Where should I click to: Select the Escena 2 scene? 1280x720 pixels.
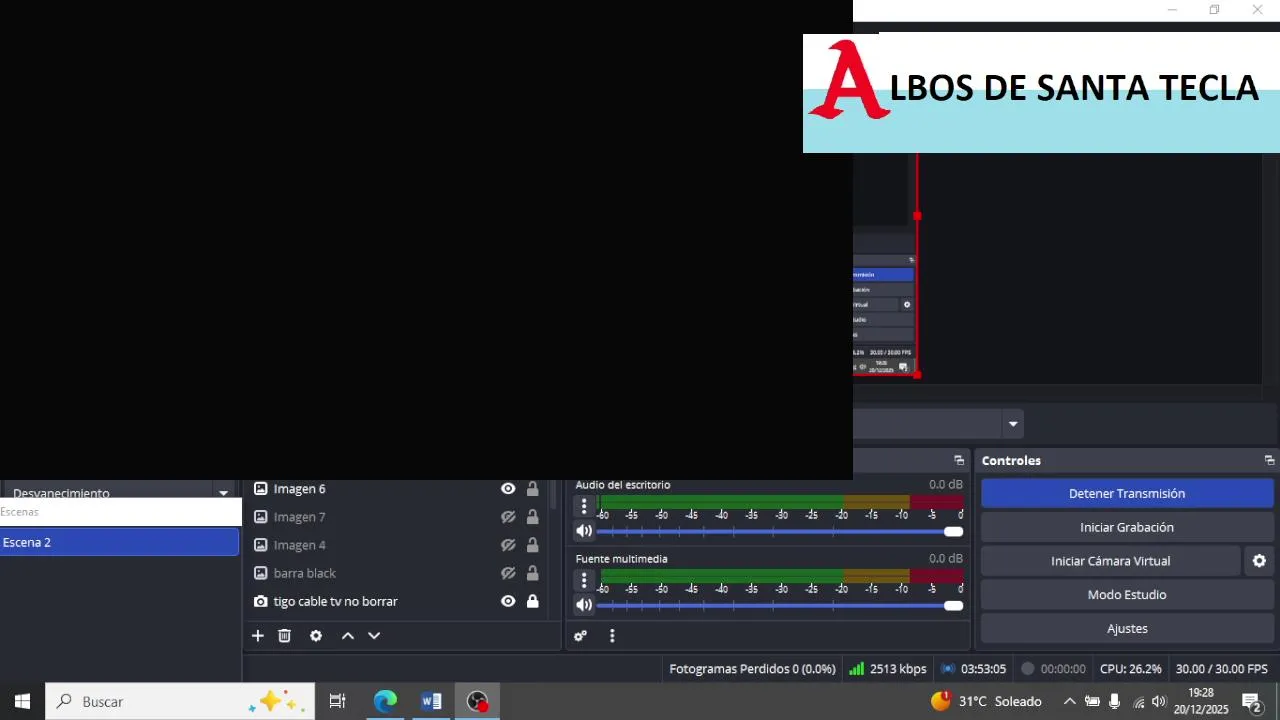[120, 542]
